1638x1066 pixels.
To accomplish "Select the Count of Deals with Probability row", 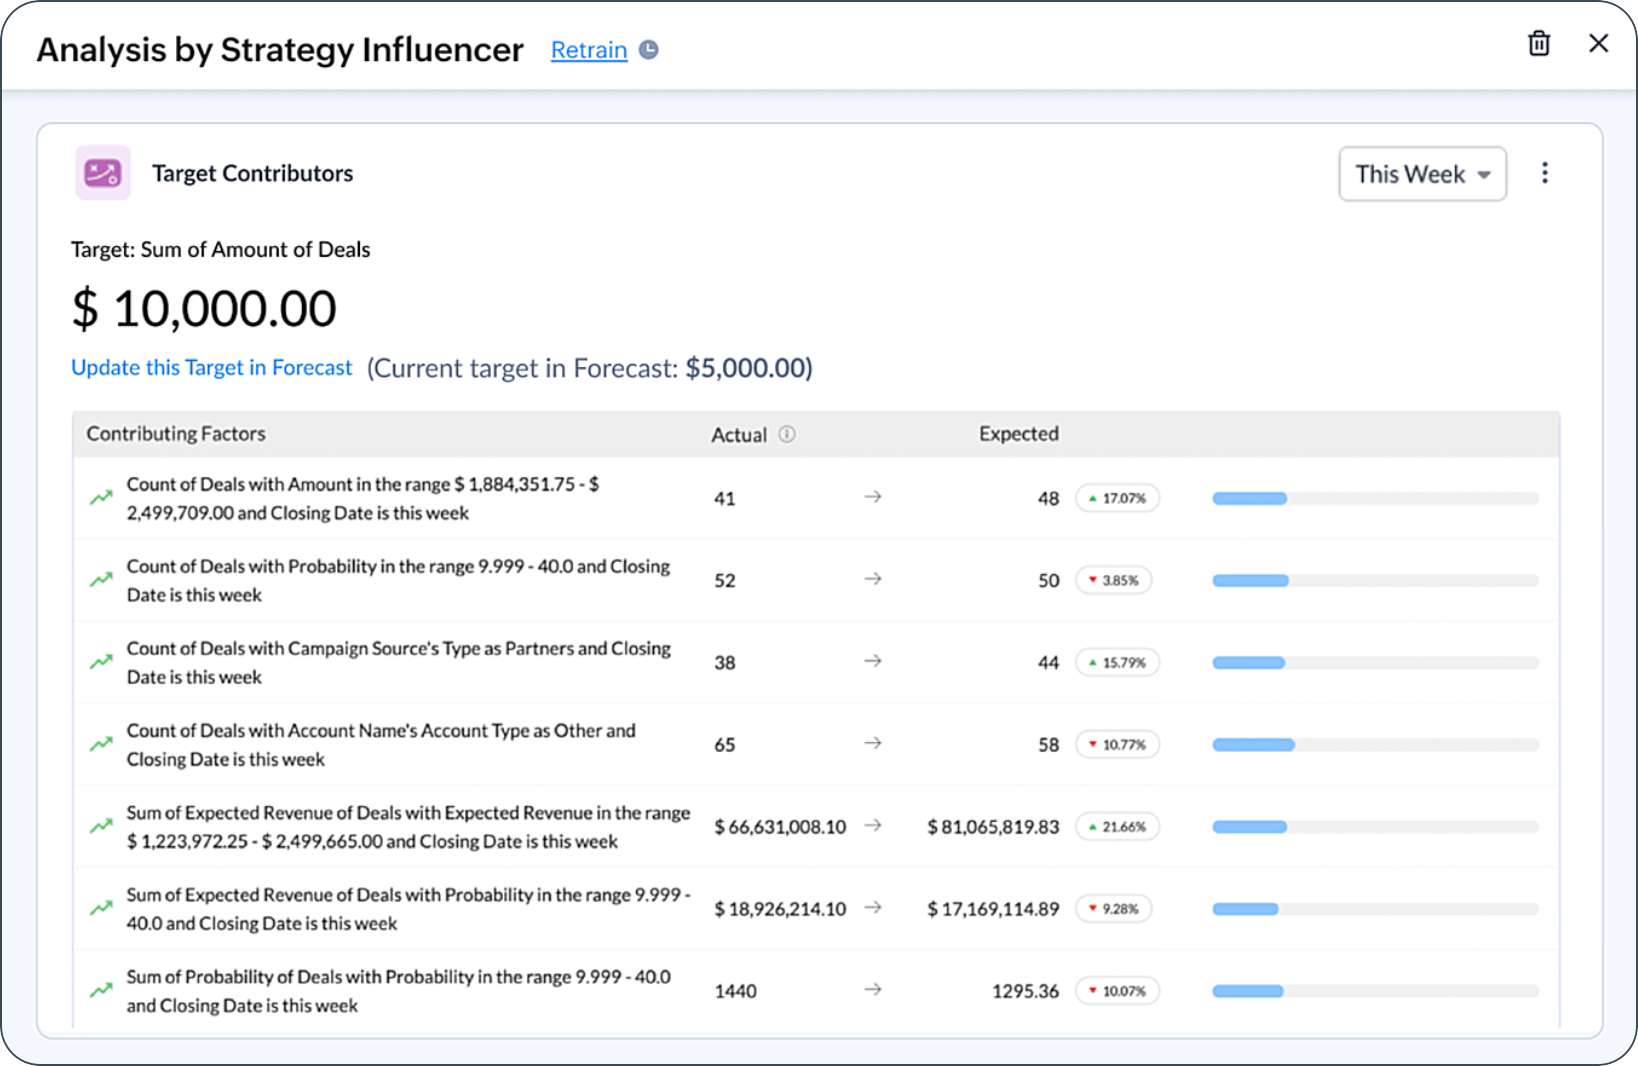I will [397, 580].
